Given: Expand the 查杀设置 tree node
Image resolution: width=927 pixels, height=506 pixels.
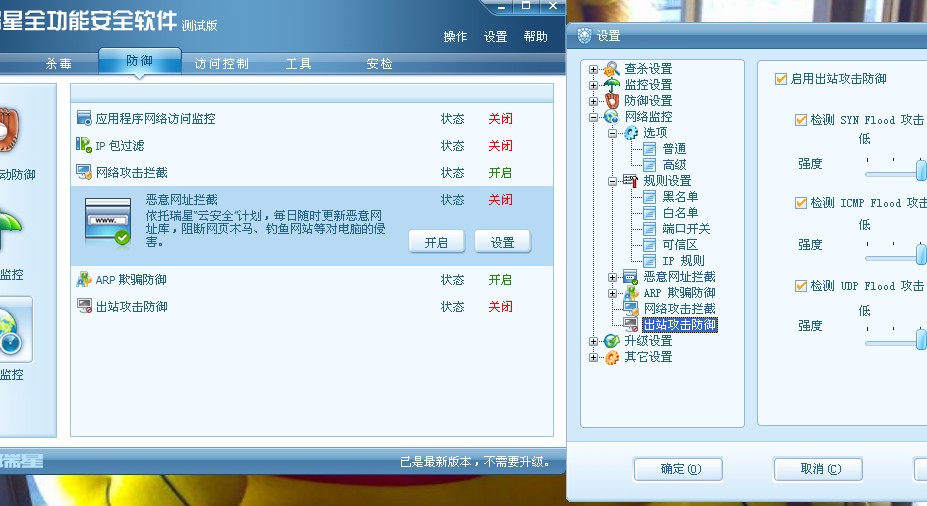Looking at the screenshot, I should coord(593,69).
